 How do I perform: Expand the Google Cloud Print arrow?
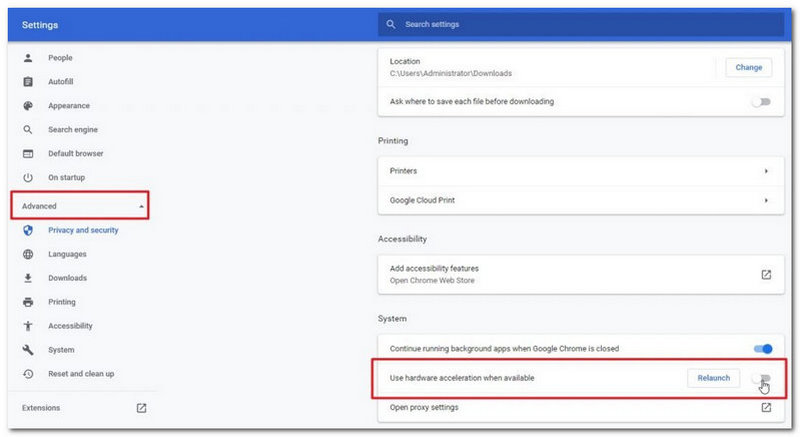pyautogui.click(x=766, y=200)
